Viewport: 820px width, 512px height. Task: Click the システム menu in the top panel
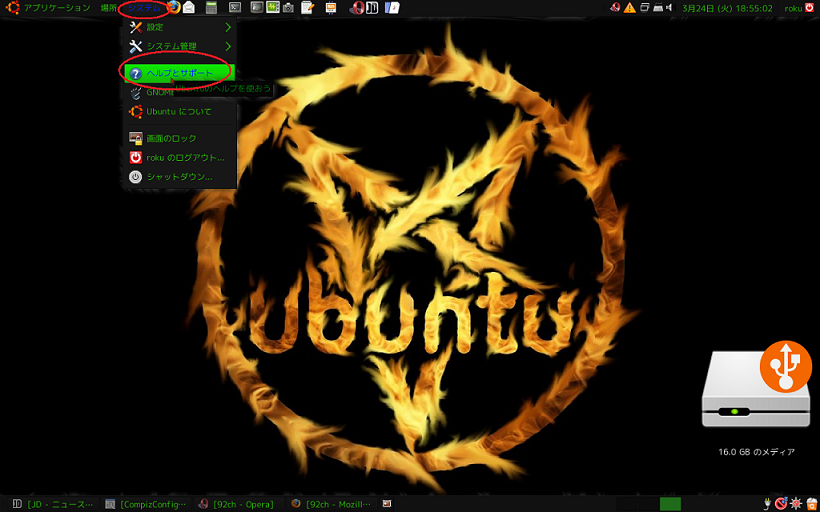[x=144, y=8]
